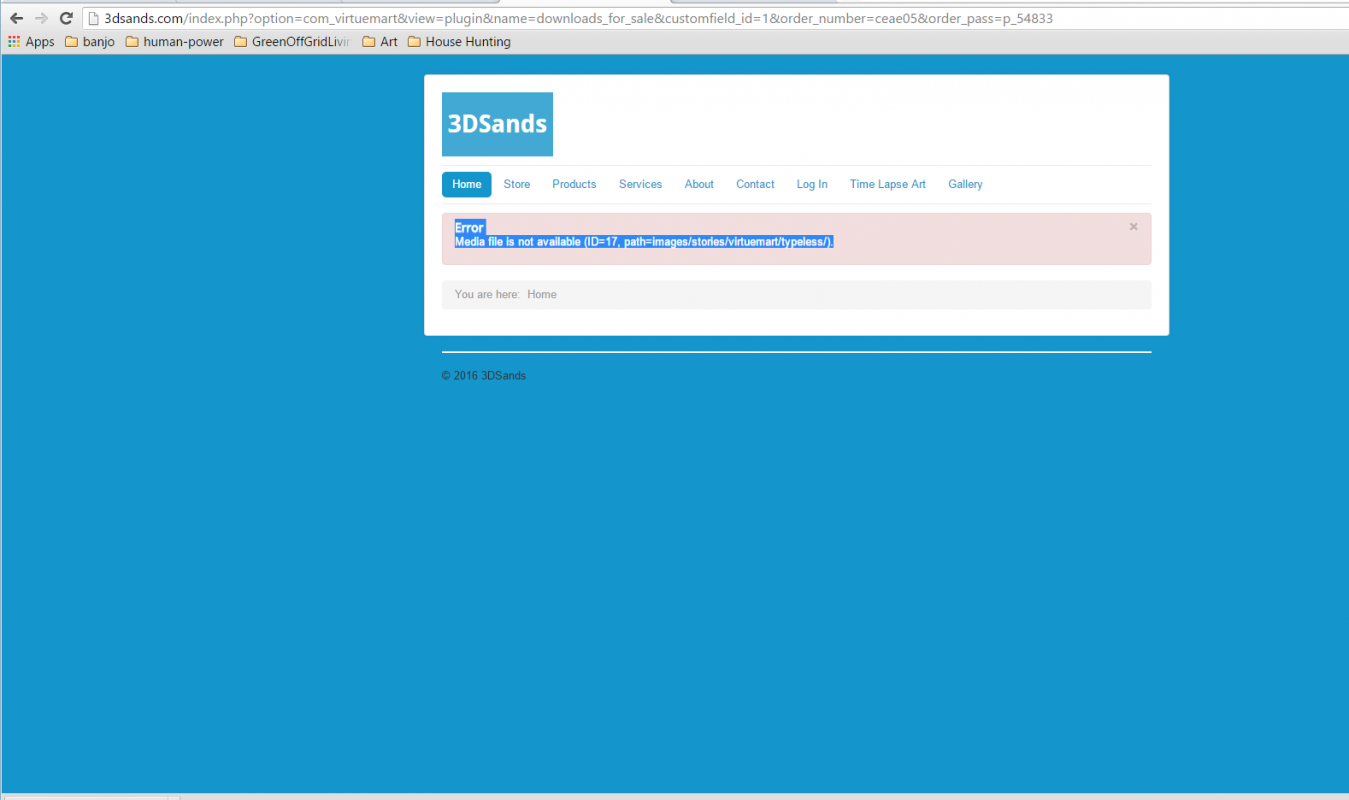
Task: Open the Apps grid shortcut
Action: (31, 42)
